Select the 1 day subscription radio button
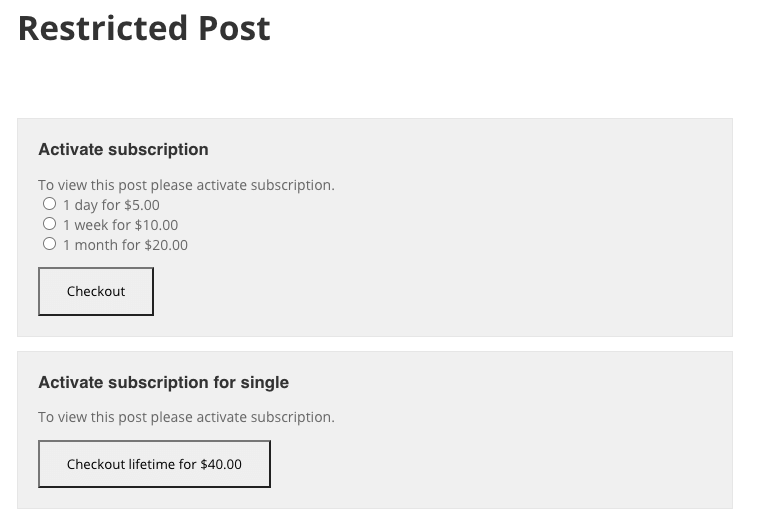This screenshot has width=761, height=530. pos(49,204)
